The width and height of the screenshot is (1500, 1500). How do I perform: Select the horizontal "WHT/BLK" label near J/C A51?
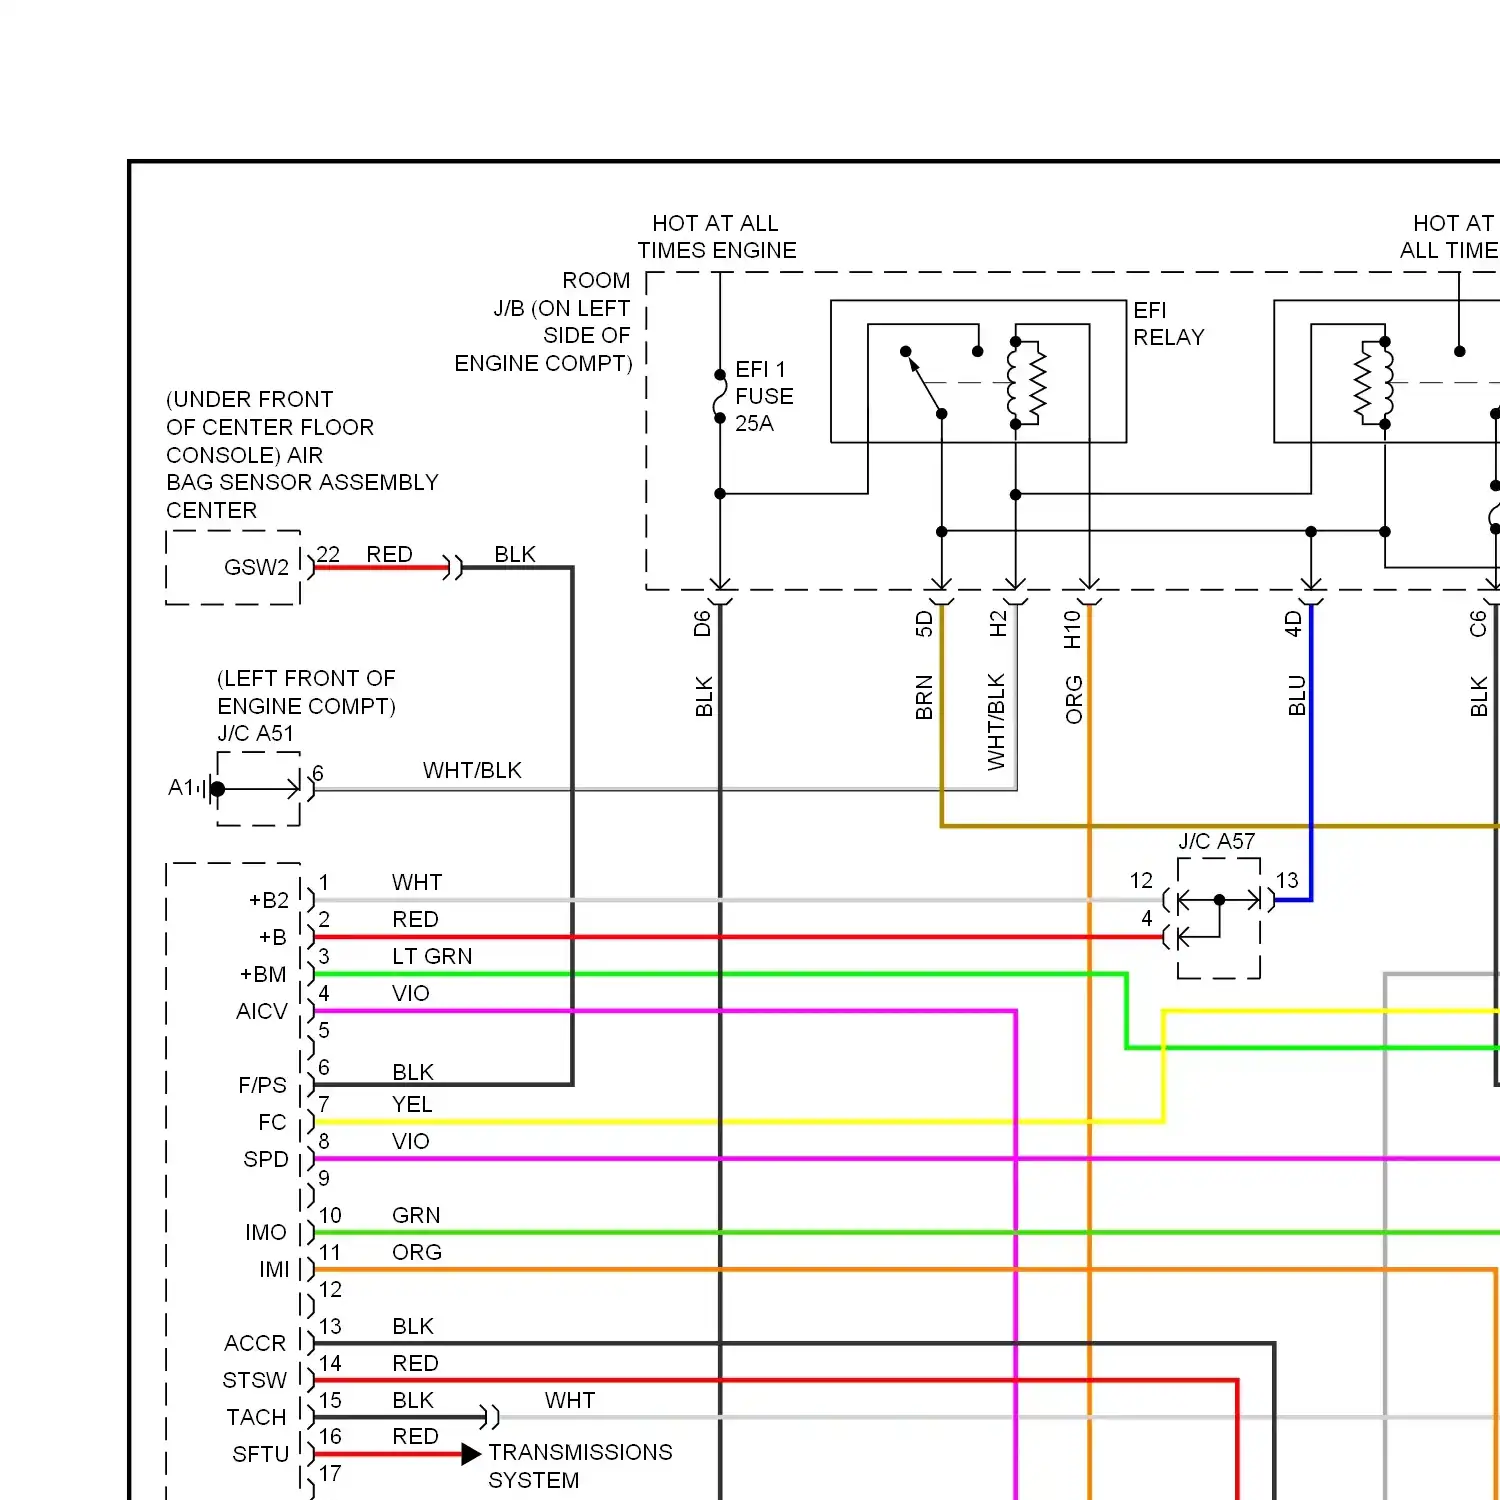click(x=472, y=770)
